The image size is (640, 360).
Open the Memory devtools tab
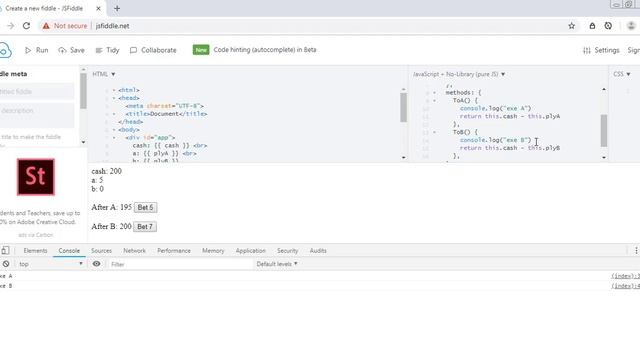pyautogui.click(x=213, y=251)
